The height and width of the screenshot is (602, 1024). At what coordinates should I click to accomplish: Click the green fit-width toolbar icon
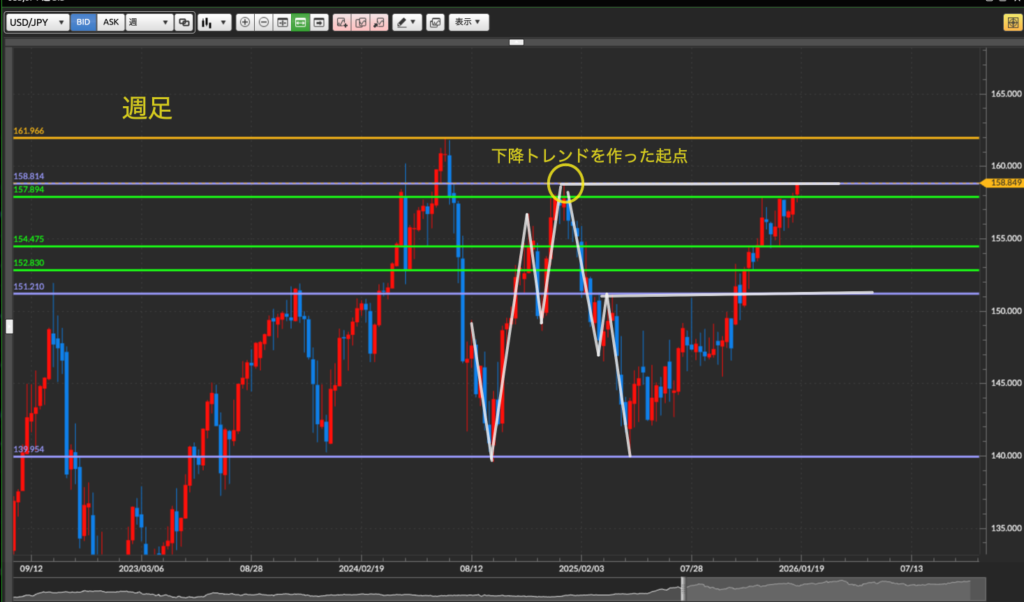300,22
